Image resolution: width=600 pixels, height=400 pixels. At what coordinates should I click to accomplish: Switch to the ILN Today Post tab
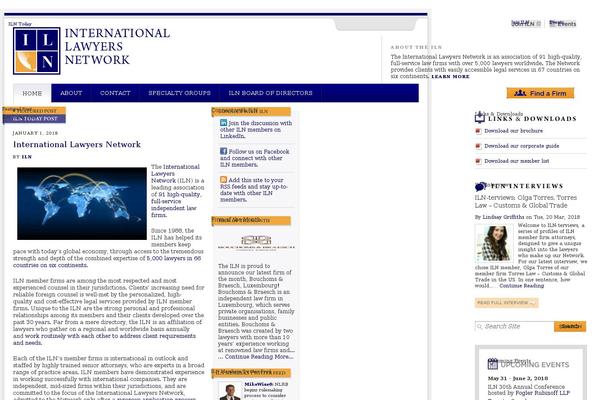(x=34, y=119)
